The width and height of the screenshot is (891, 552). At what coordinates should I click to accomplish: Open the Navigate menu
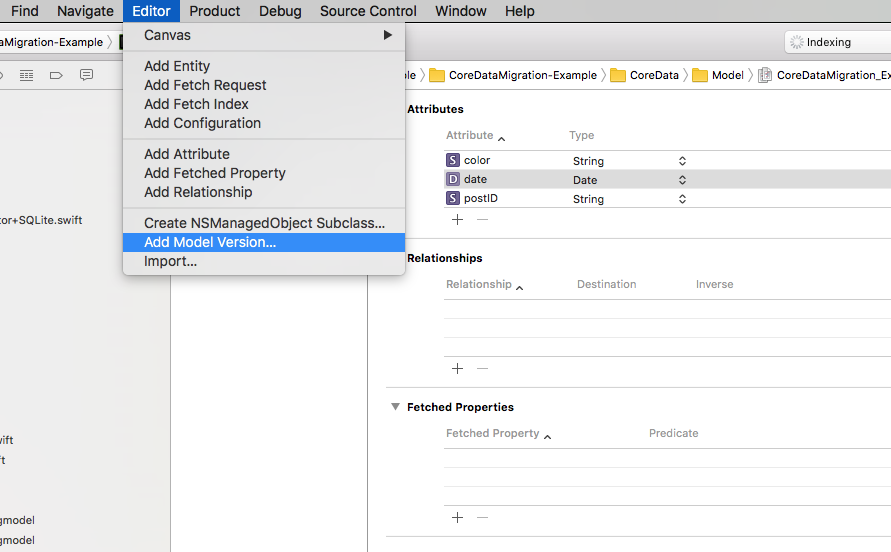(x=85, y=11)
